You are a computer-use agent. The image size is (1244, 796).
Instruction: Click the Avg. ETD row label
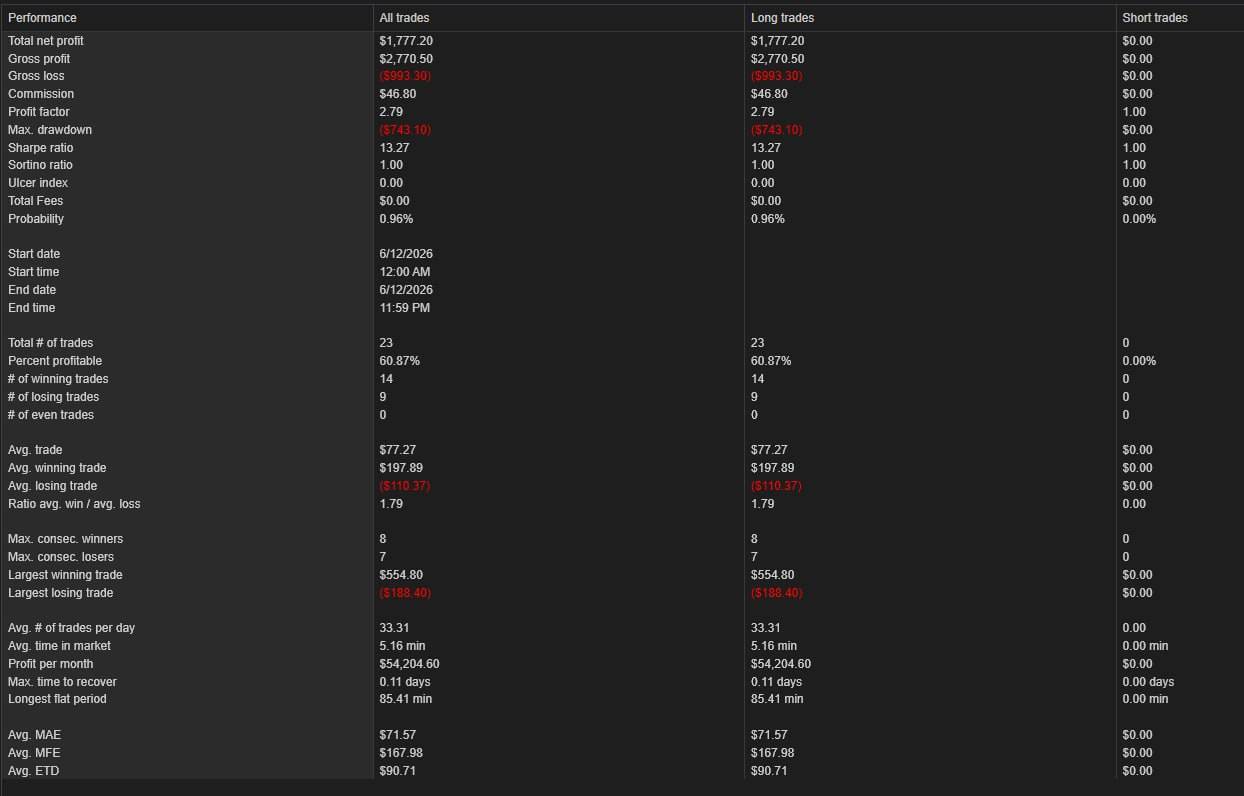34,771
